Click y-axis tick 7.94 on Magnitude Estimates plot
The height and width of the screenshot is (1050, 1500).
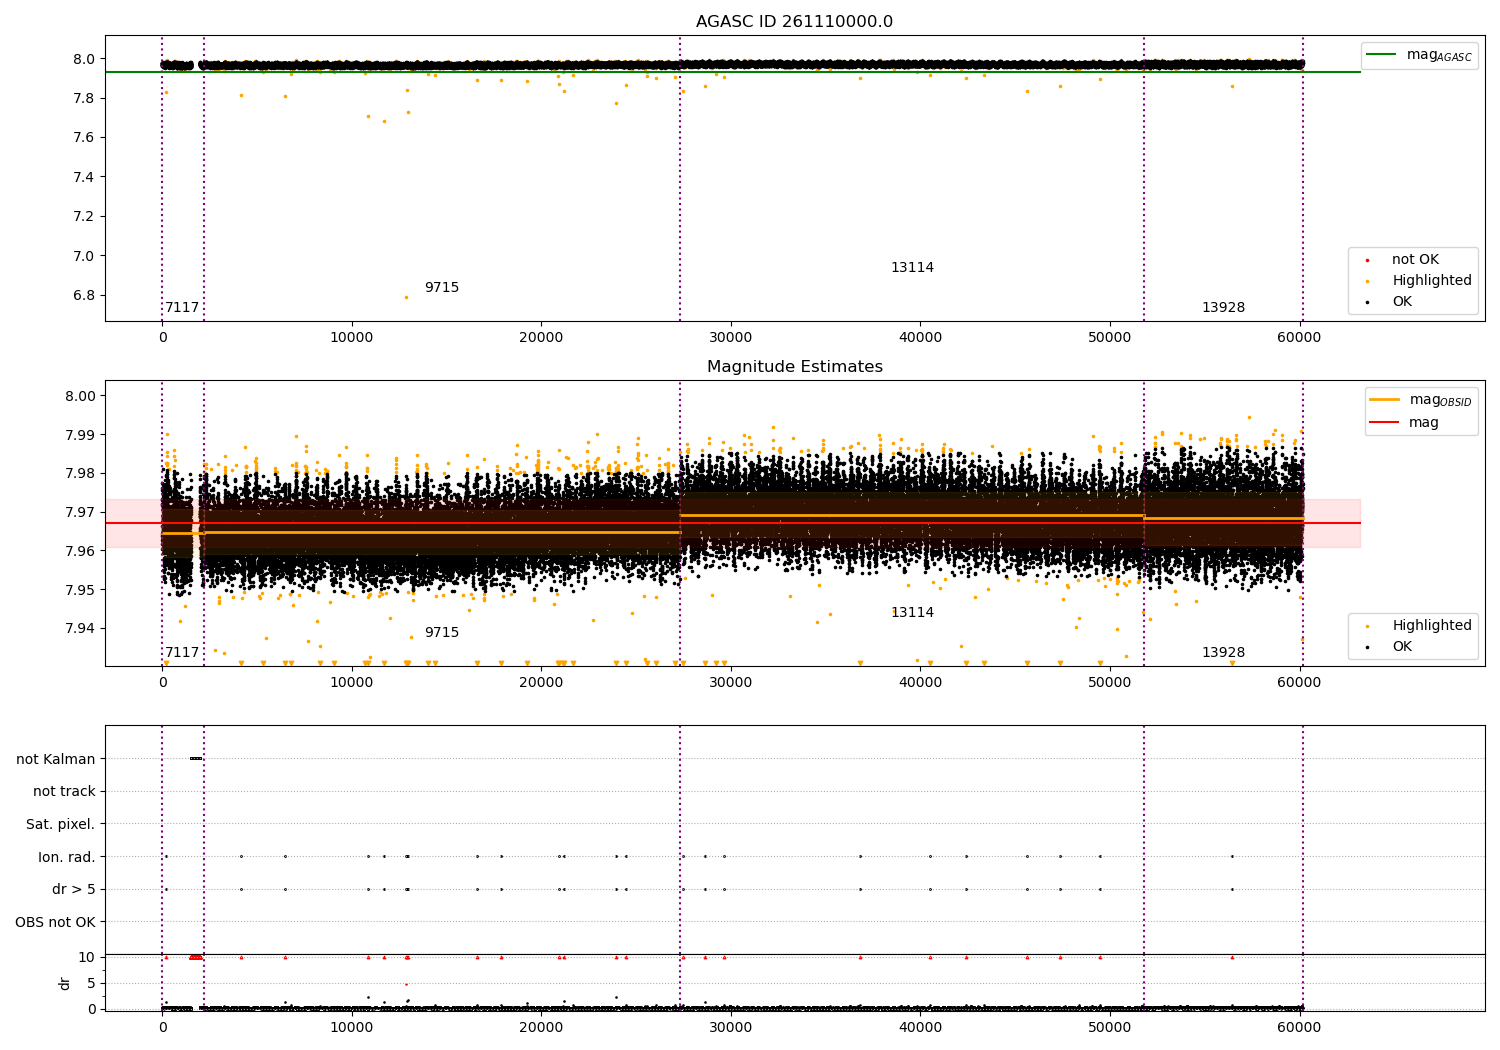(x=81, y=629)
